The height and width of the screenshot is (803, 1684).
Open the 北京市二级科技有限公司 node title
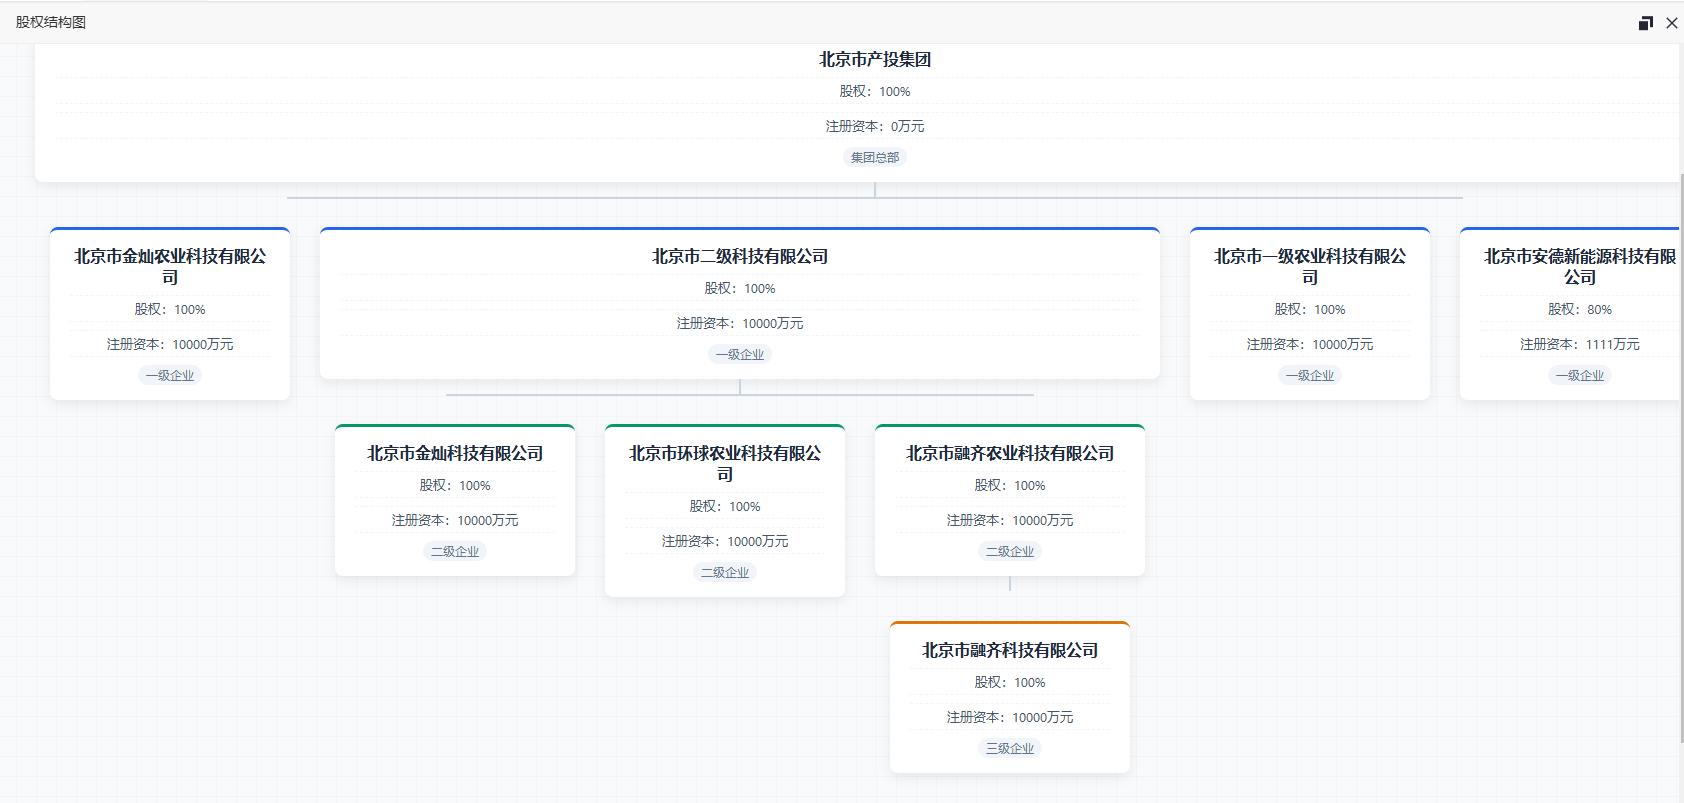(739, 257)
